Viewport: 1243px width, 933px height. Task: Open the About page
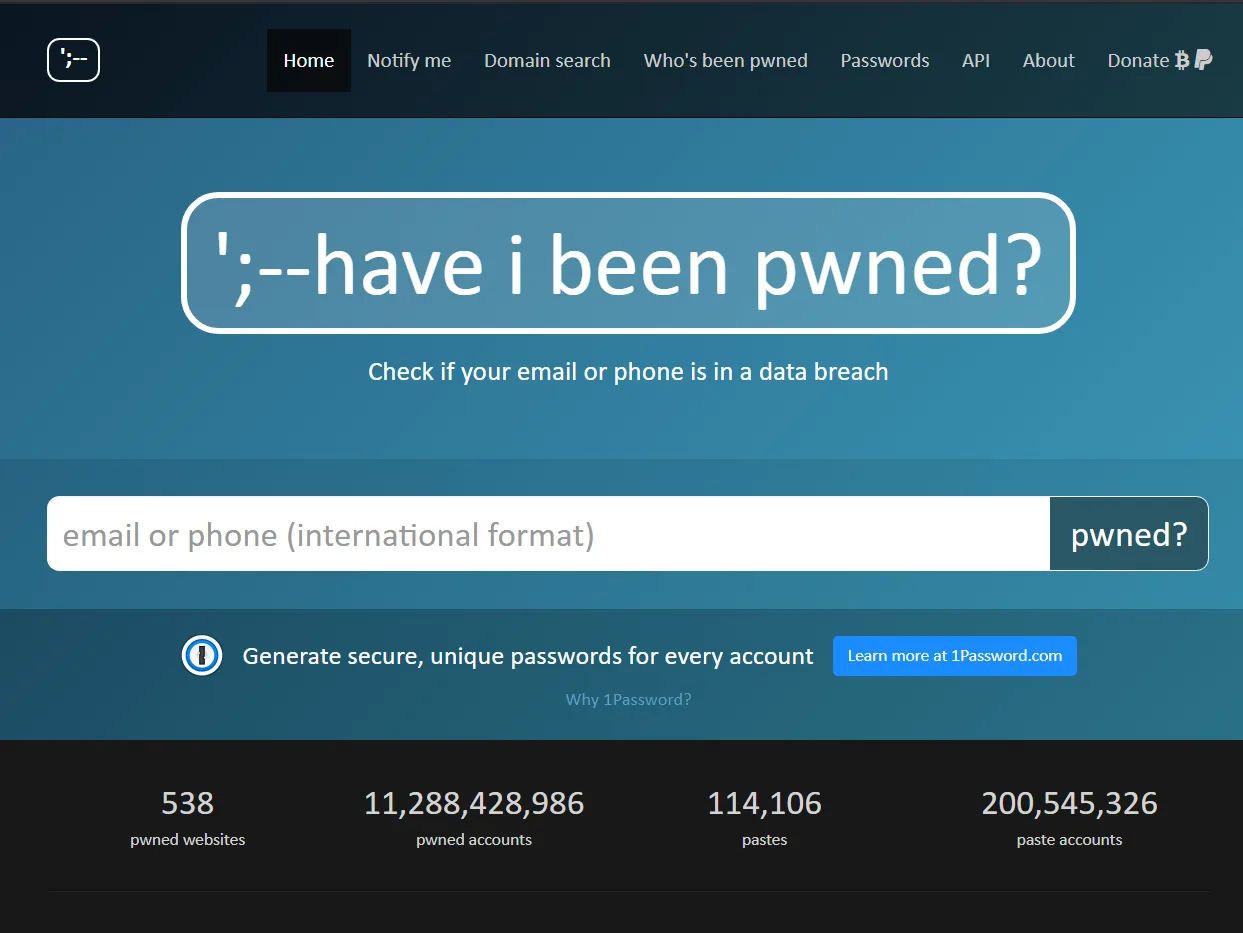[1049, 60]
